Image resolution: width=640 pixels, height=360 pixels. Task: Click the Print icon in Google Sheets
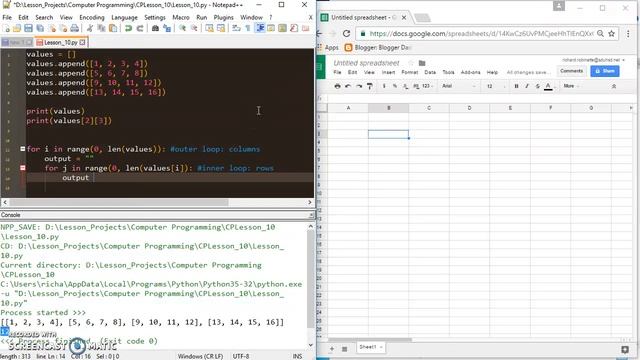click(337, 86)
